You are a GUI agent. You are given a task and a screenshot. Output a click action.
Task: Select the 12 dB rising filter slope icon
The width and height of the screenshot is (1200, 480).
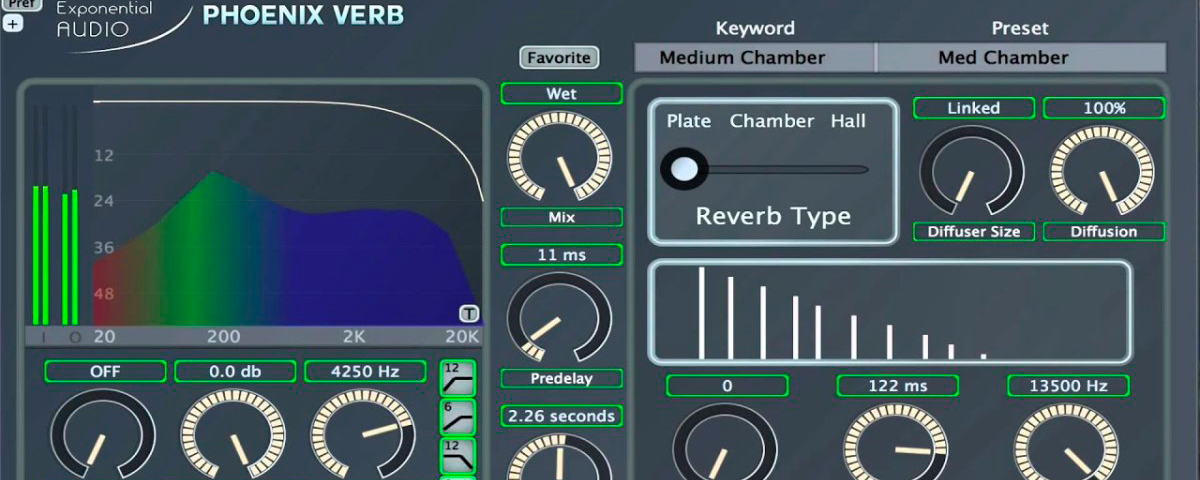point(458,378)
